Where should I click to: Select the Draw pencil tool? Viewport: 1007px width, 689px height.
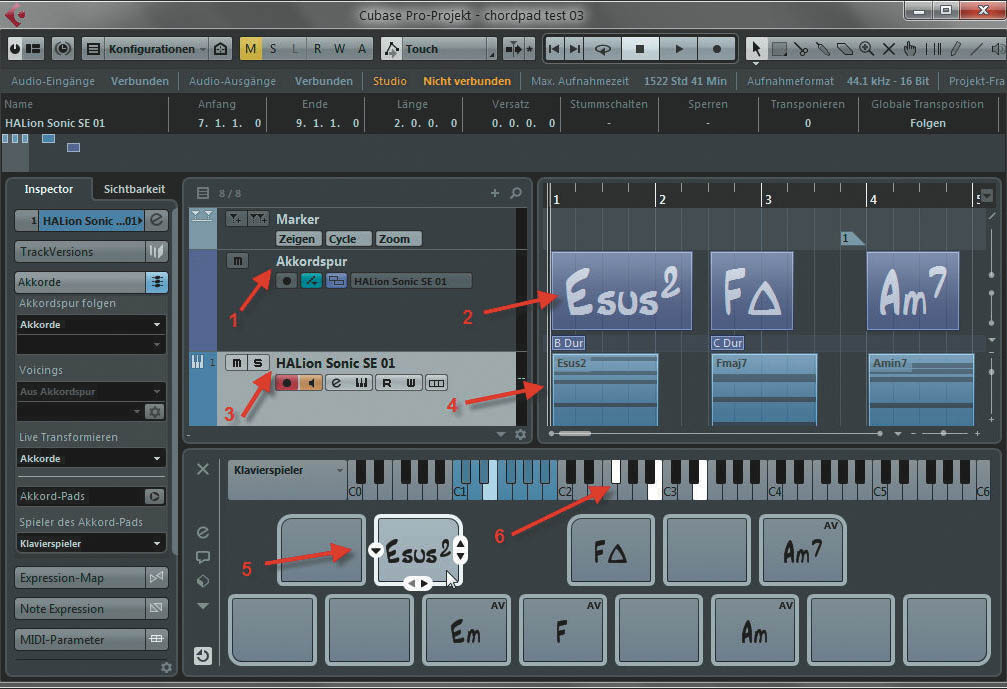[956, 49]
